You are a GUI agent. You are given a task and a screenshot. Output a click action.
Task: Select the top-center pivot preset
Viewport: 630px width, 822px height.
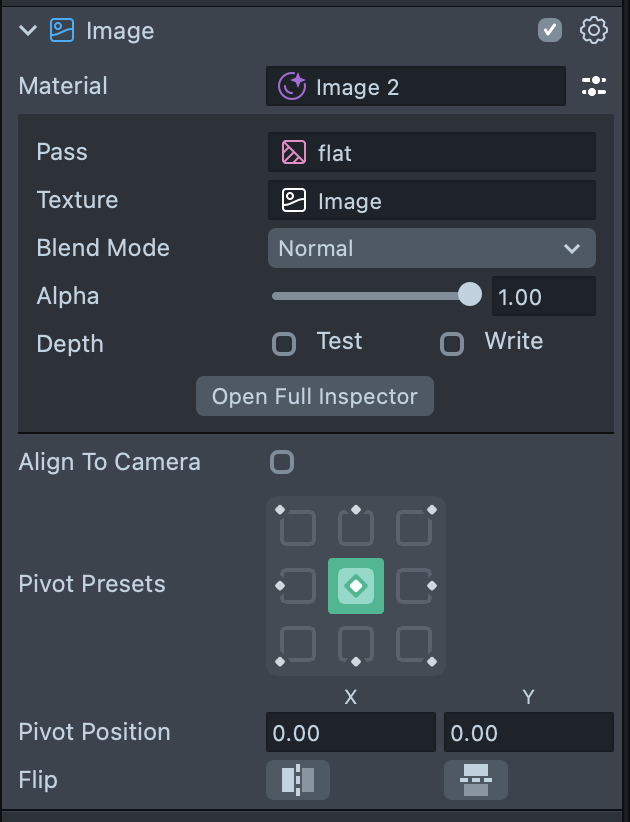point(356,527)
